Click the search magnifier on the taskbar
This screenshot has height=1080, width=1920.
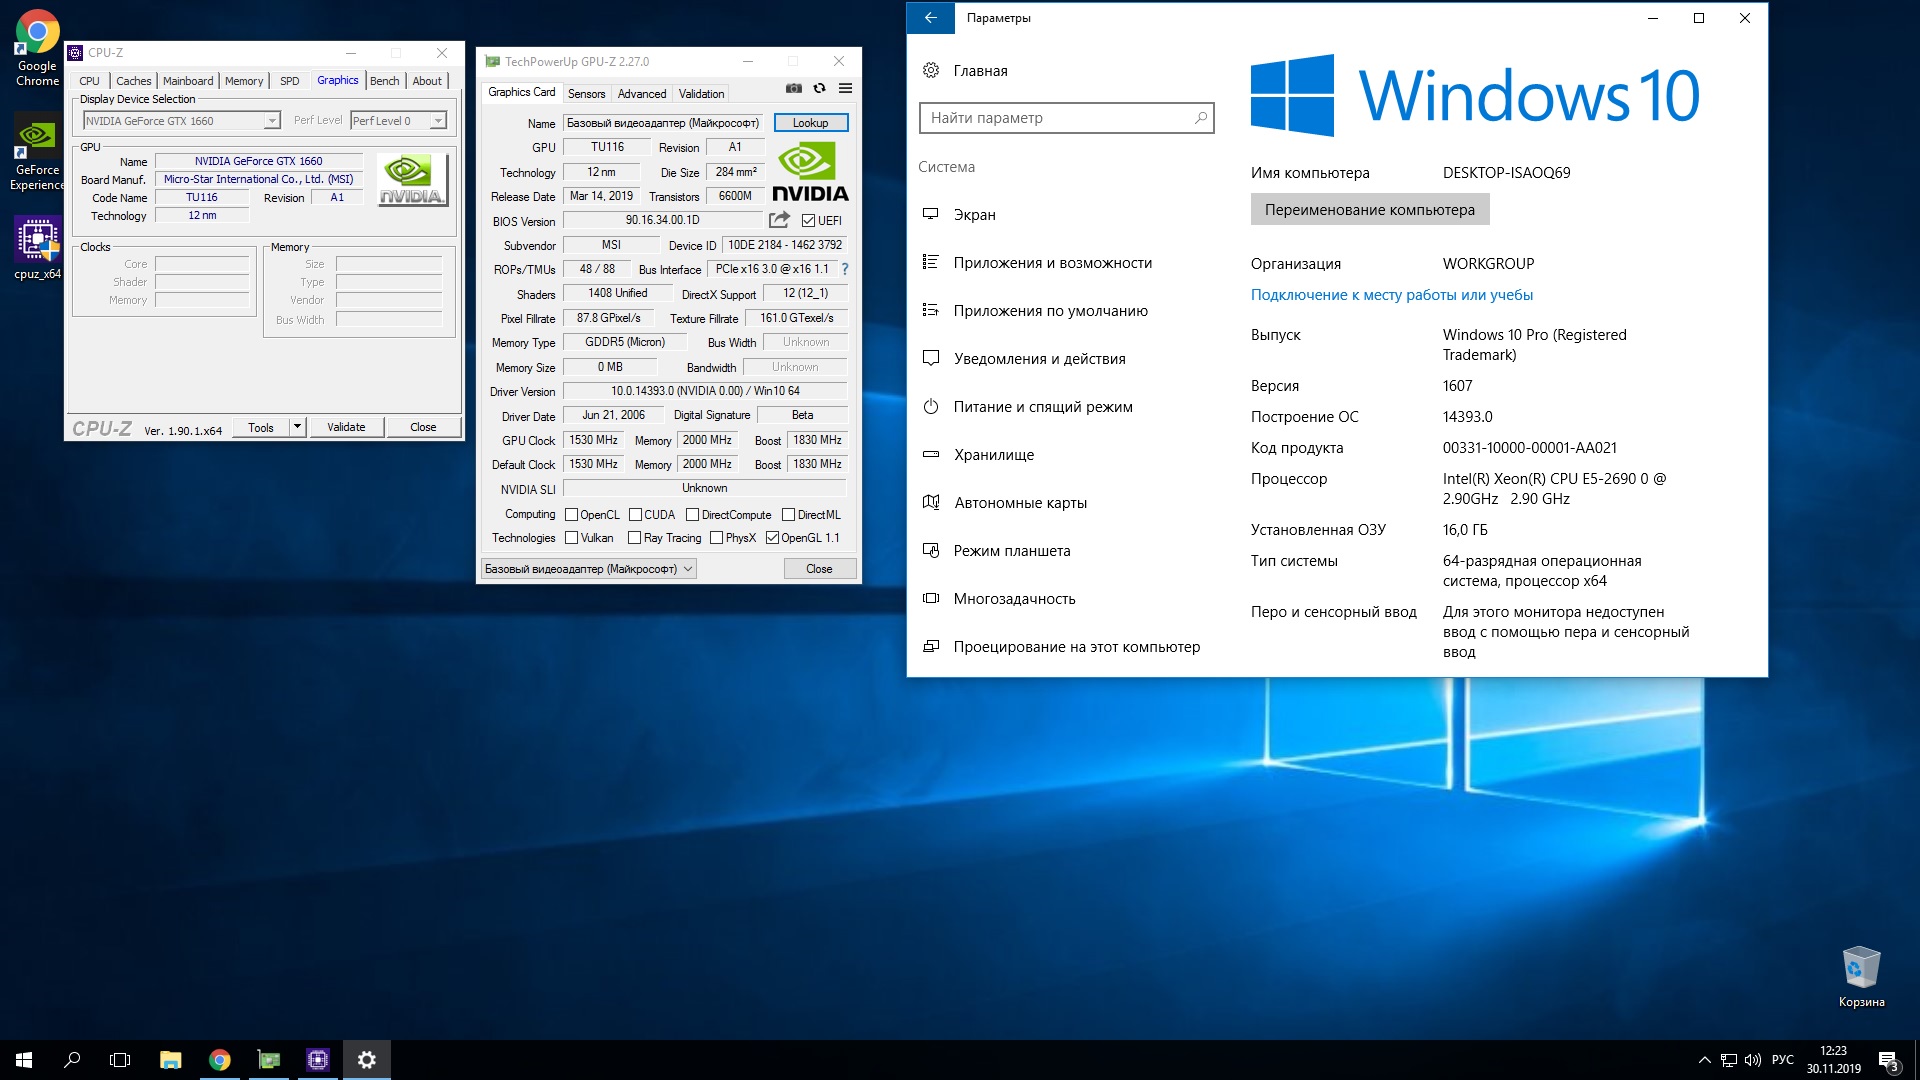coord(72,1060)
